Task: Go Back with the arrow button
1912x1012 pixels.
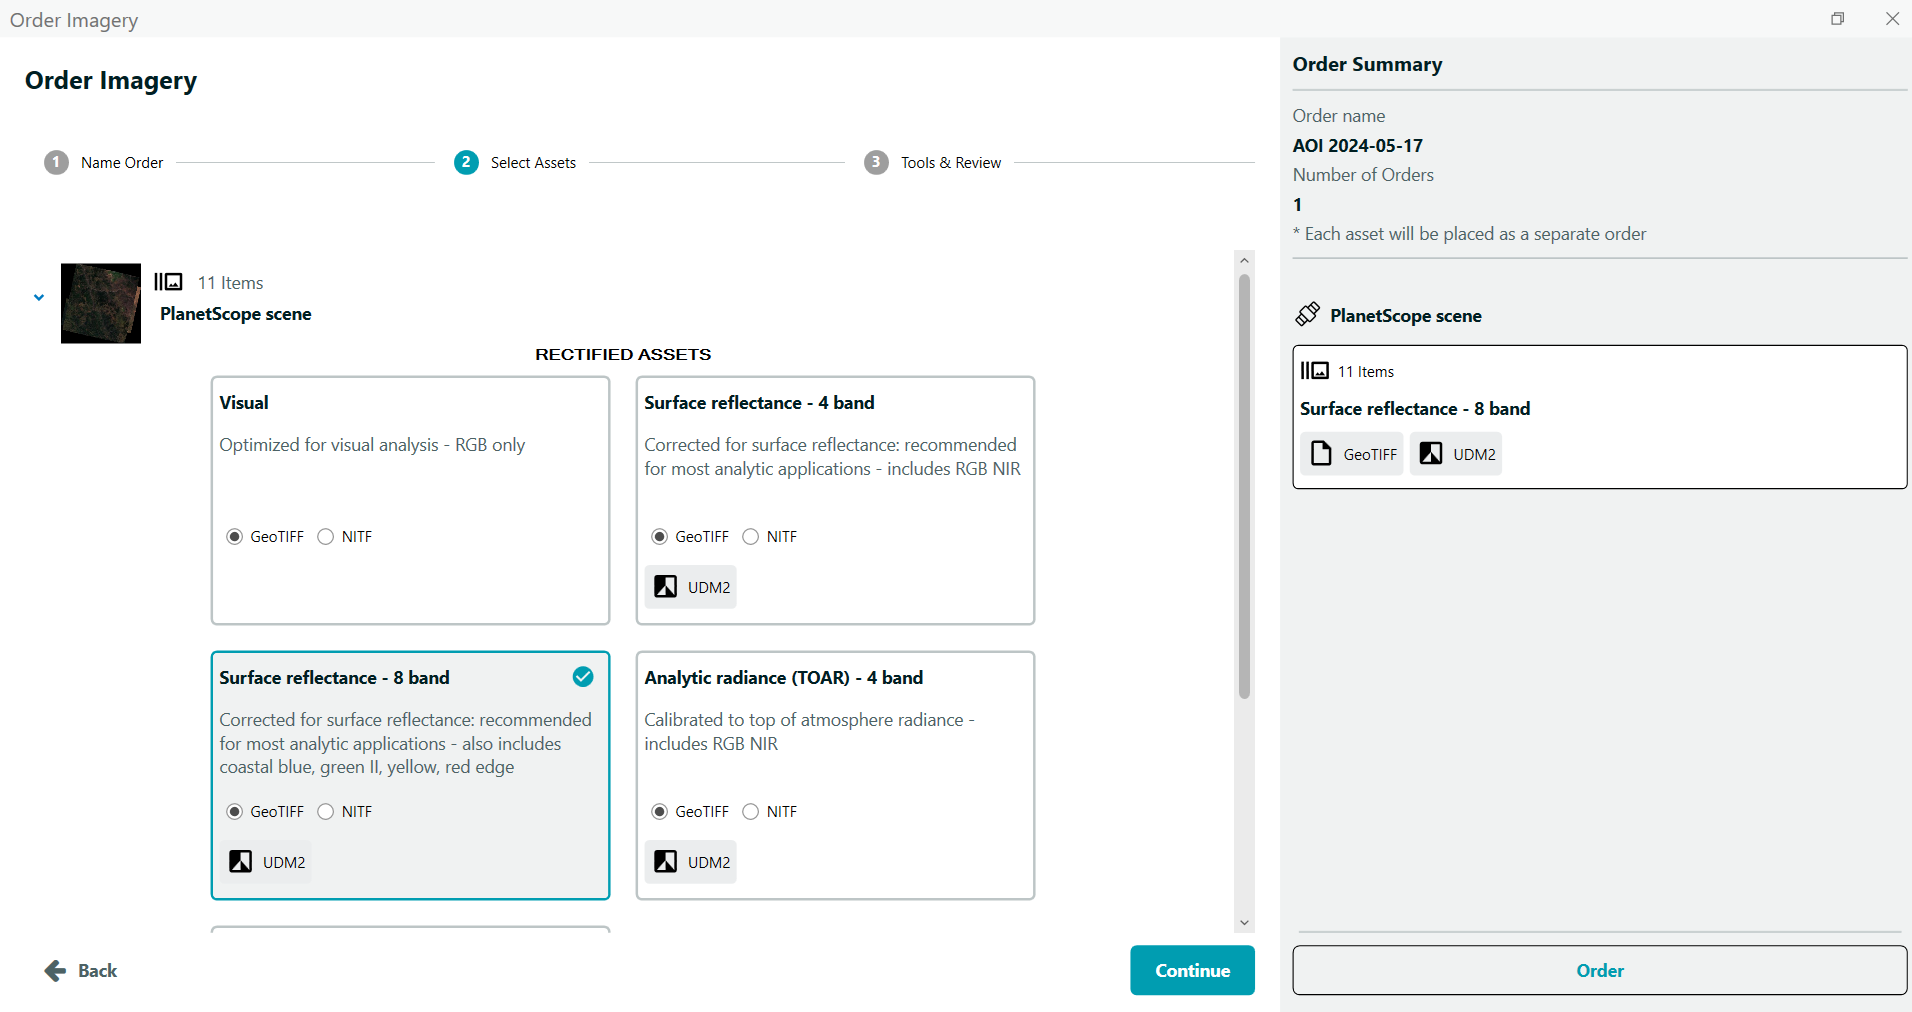Action: (x=81, y=970)
